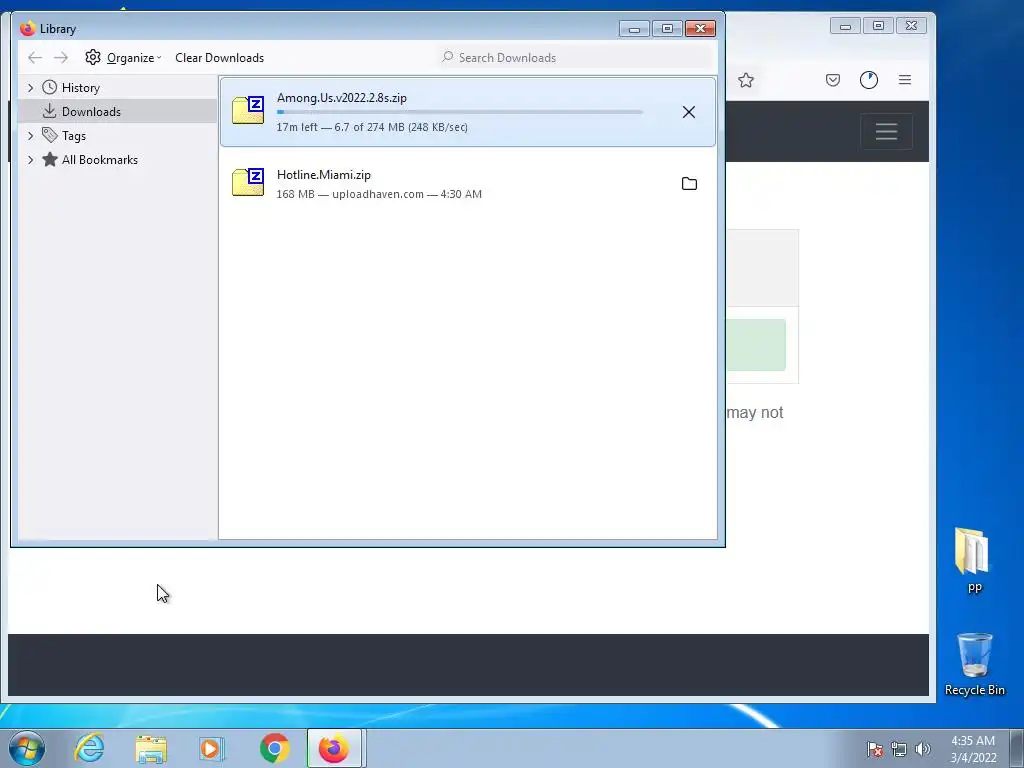Open Action Center flag in tray

point(875,749)
